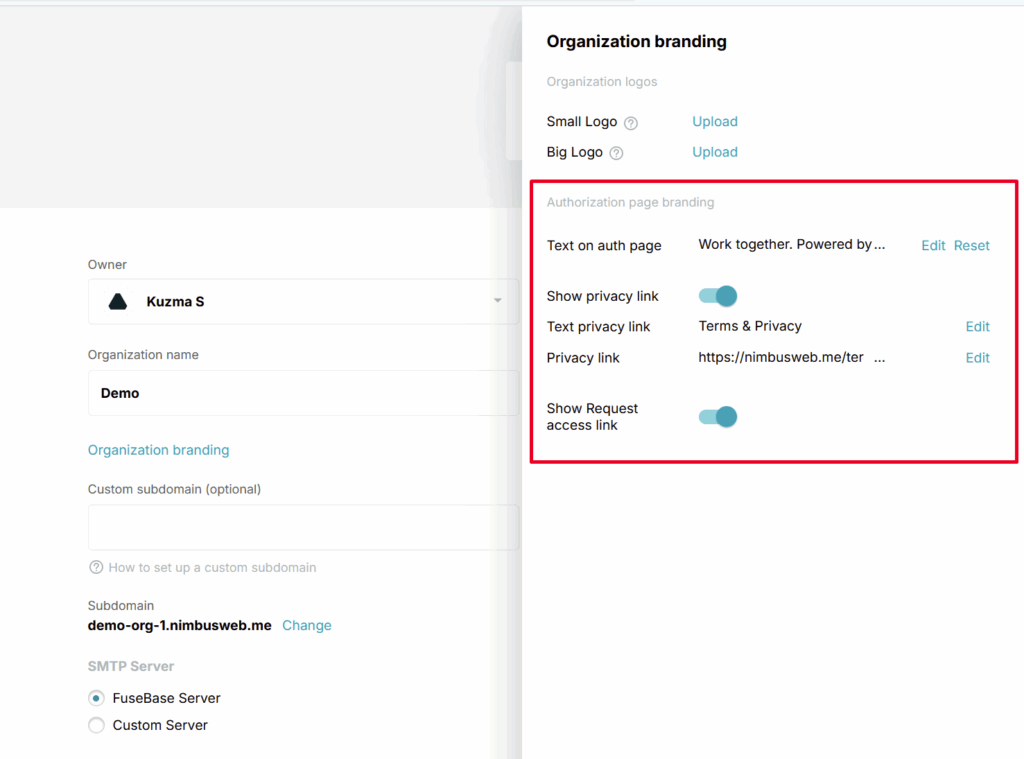
Task: Change the demo-org-1 subdomain
Action: tap(306, 625)
